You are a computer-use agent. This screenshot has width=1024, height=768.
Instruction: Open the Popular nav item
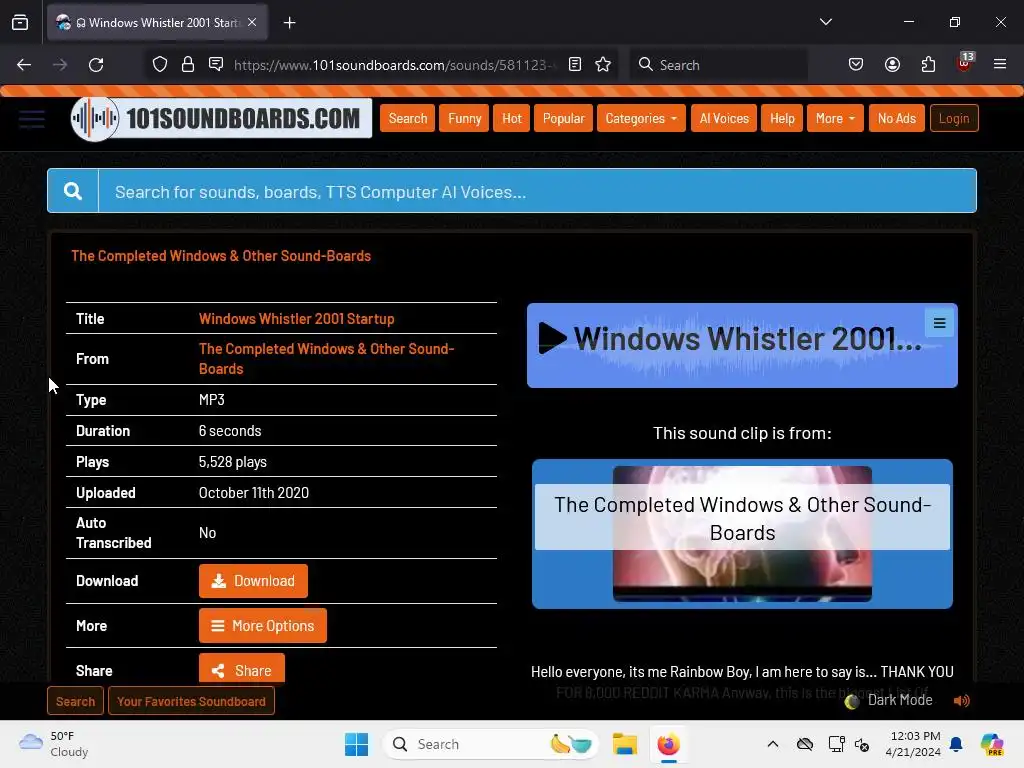[563, 118]
